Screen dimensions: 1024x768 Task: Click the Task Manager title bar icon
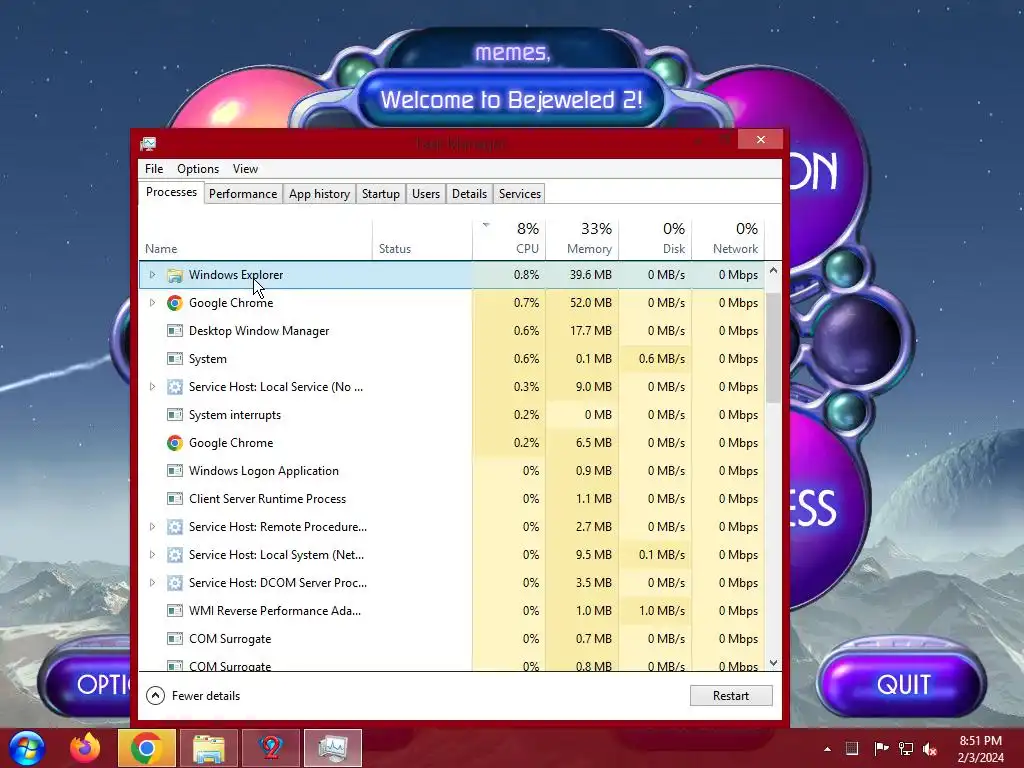tap(148, 144)
